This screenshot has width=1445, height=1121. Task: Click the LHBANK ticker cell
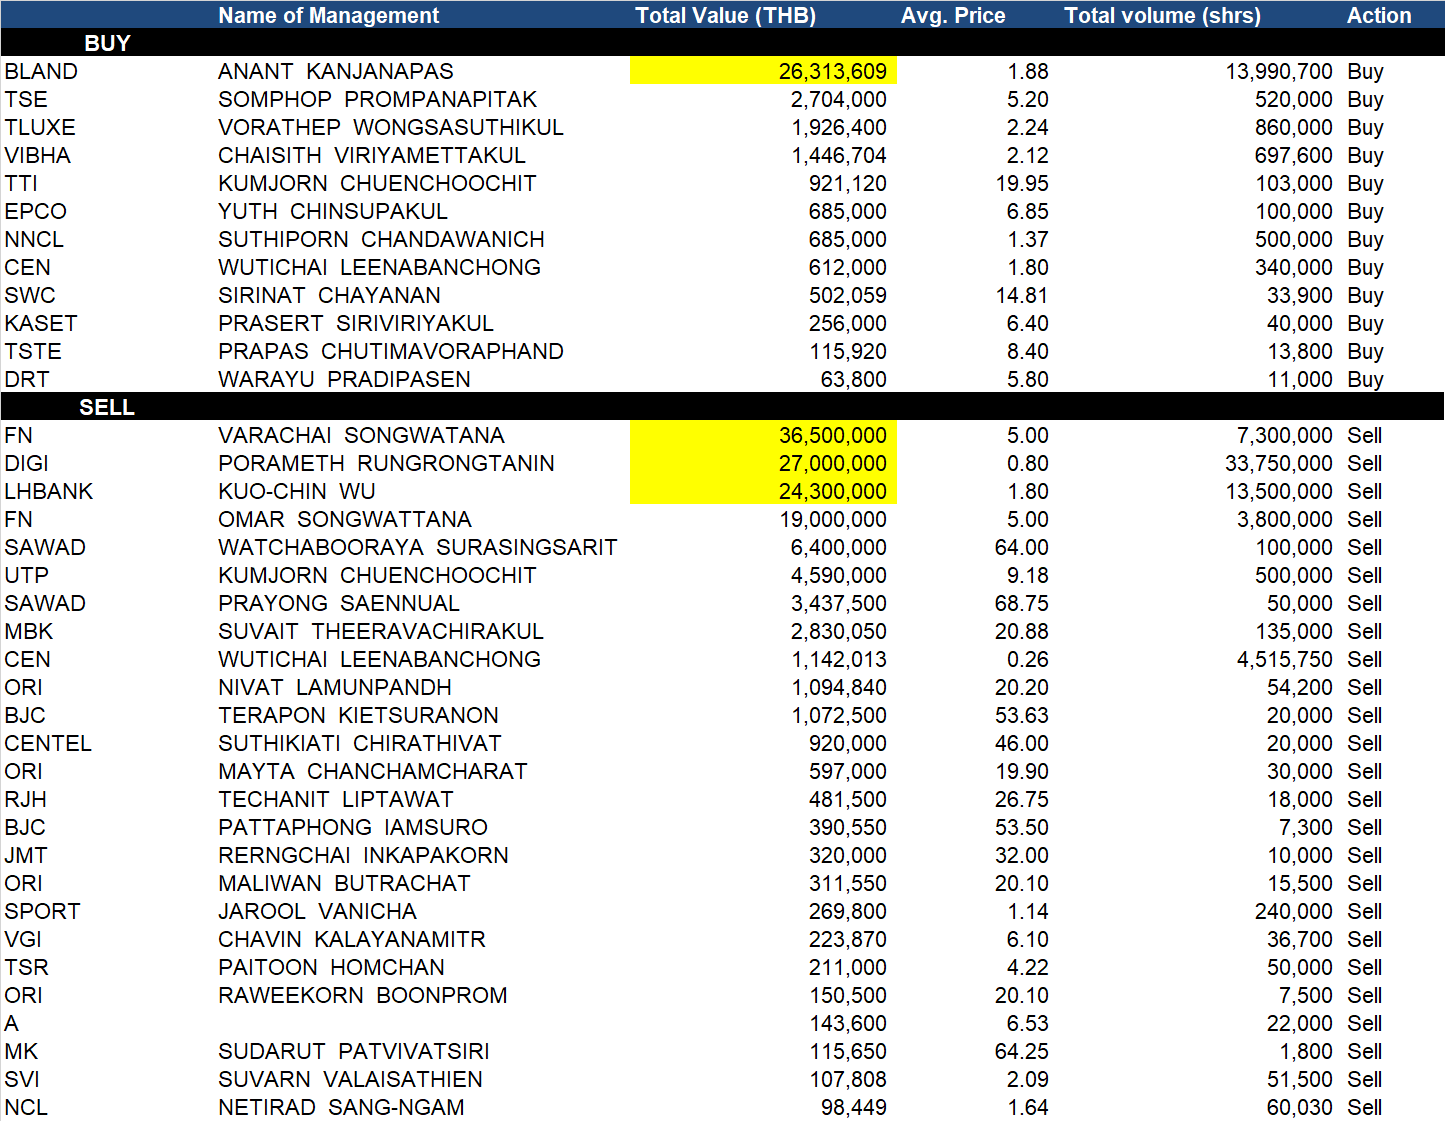click(x=49, y=491)
